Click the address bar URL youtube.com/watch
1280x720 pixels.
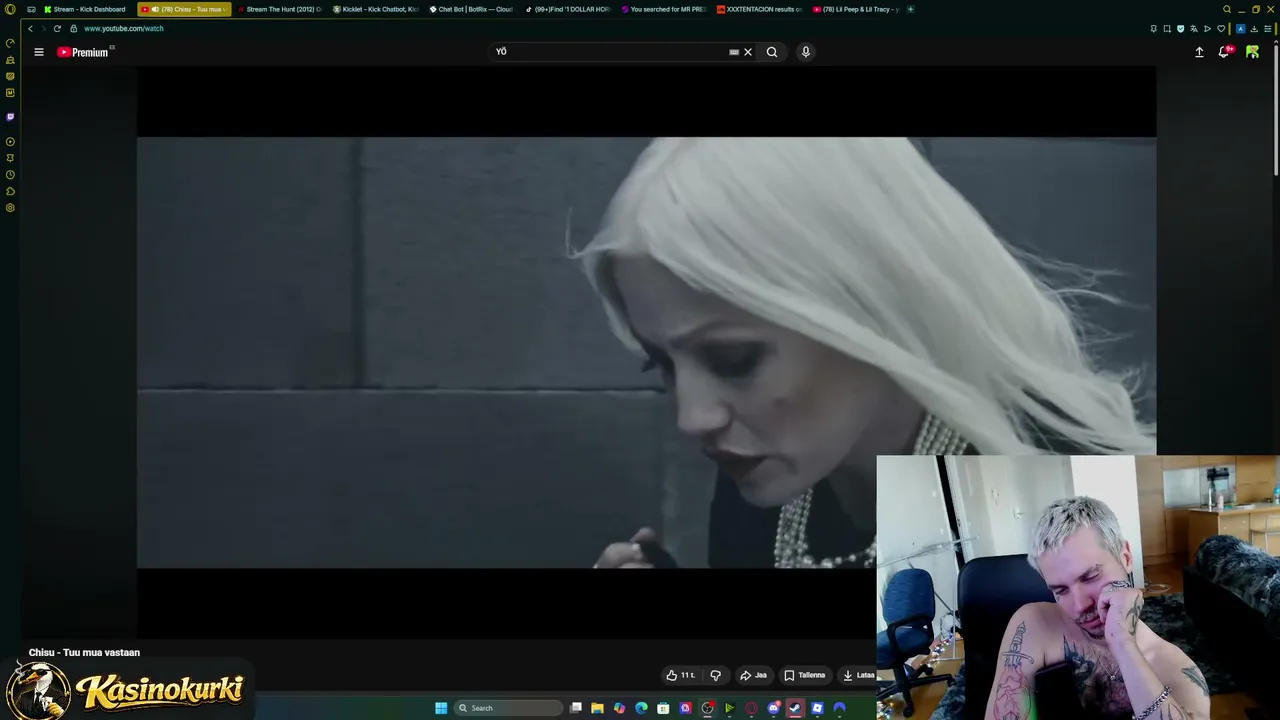pos(124,28)
